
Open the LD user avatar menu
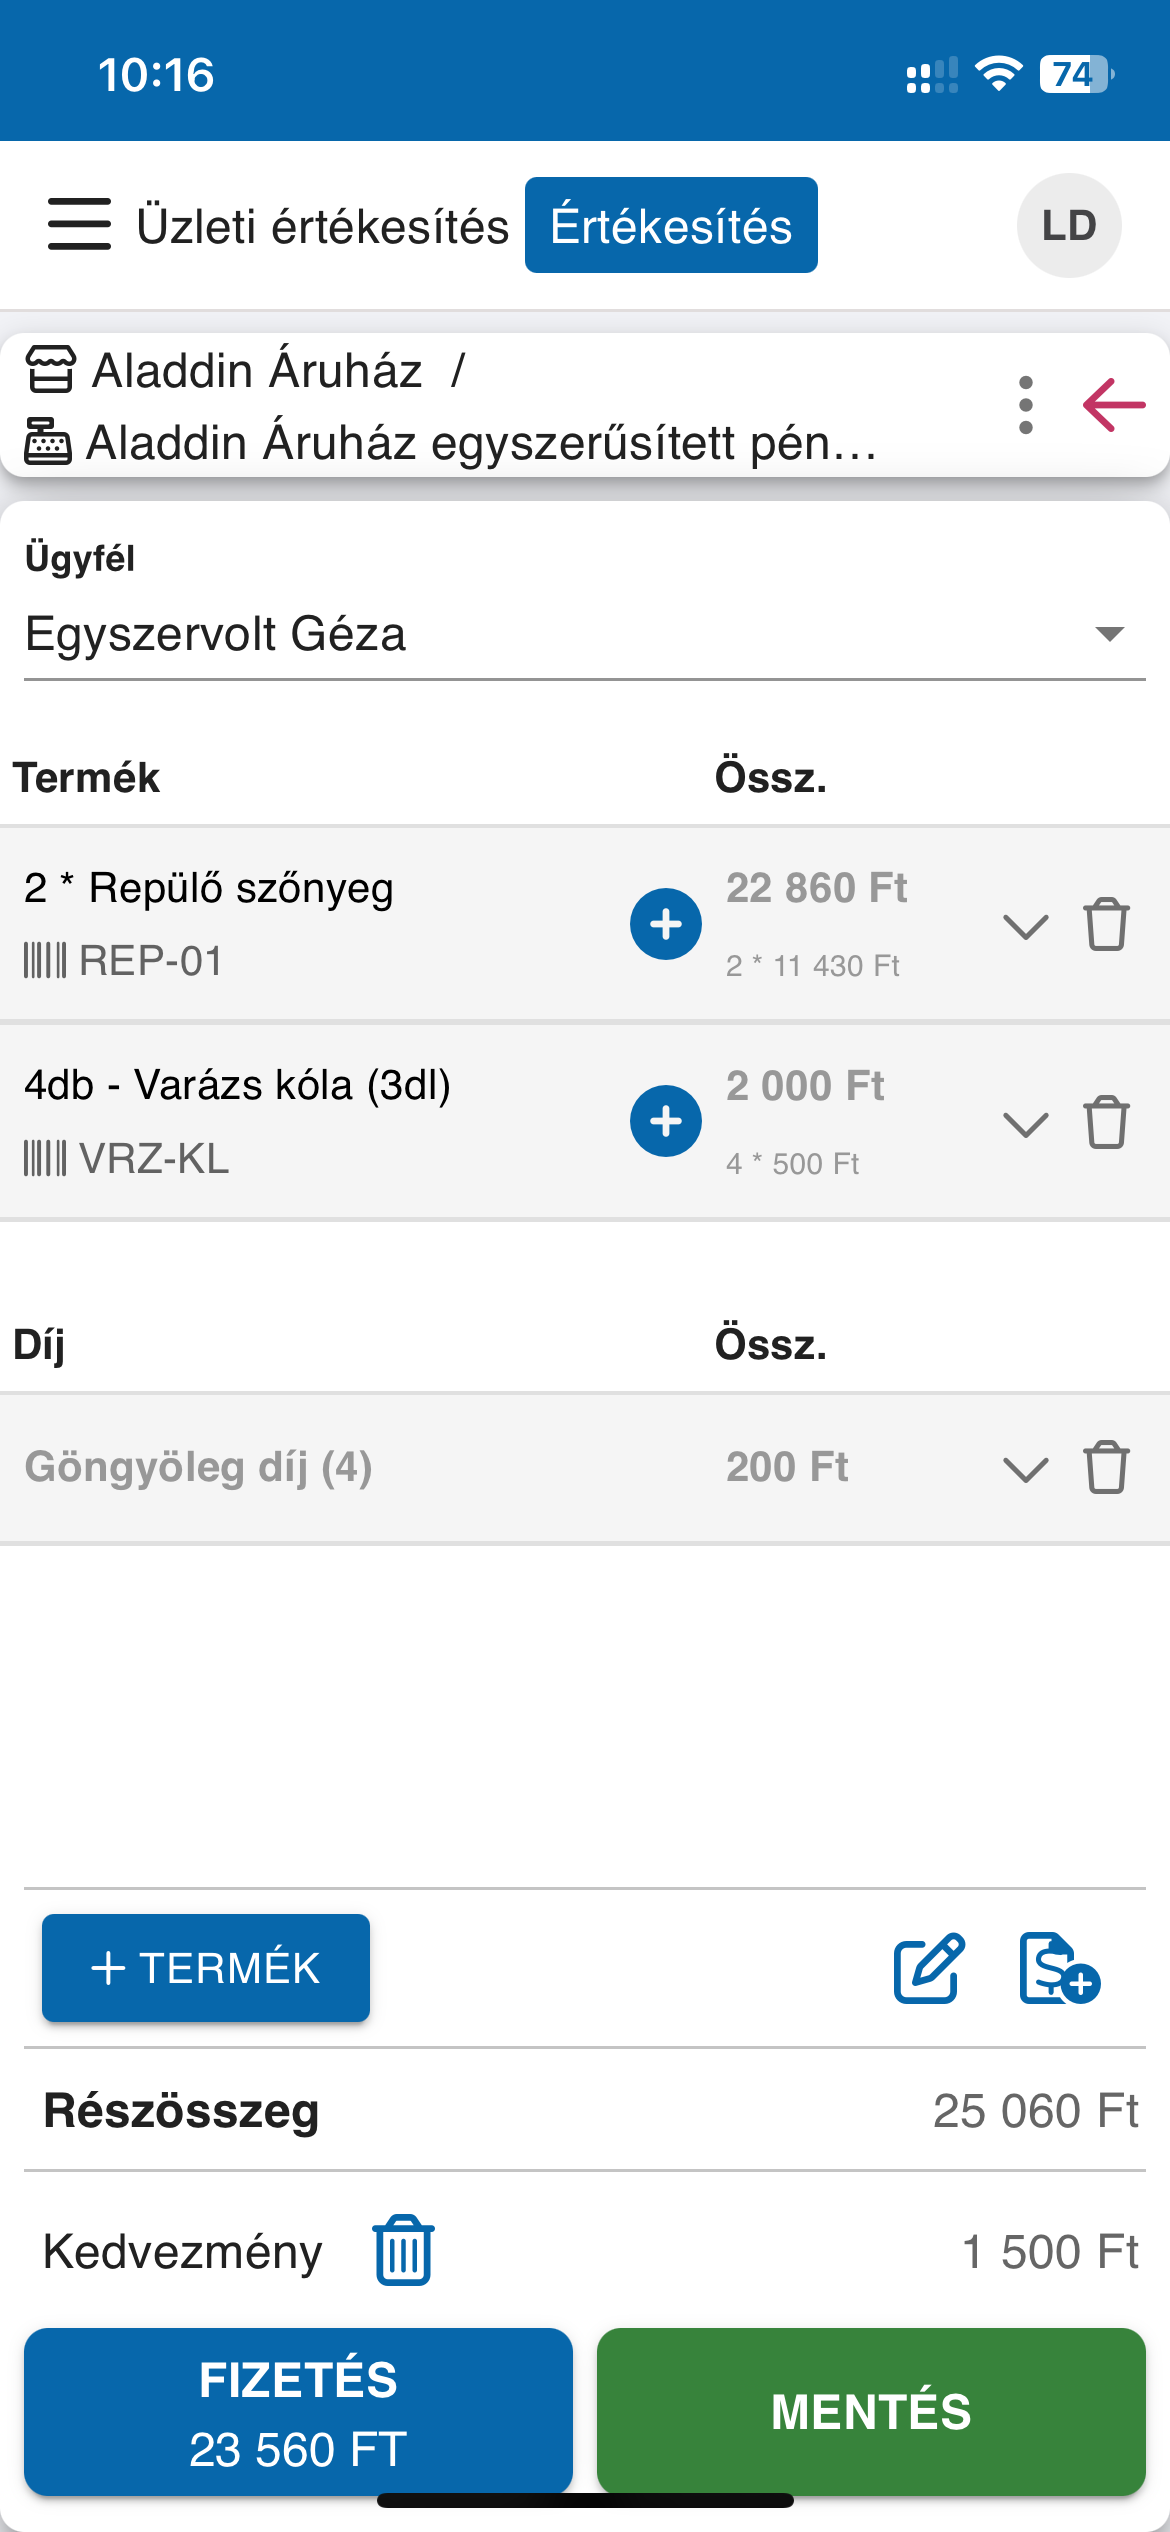(x=1069, y=225)
